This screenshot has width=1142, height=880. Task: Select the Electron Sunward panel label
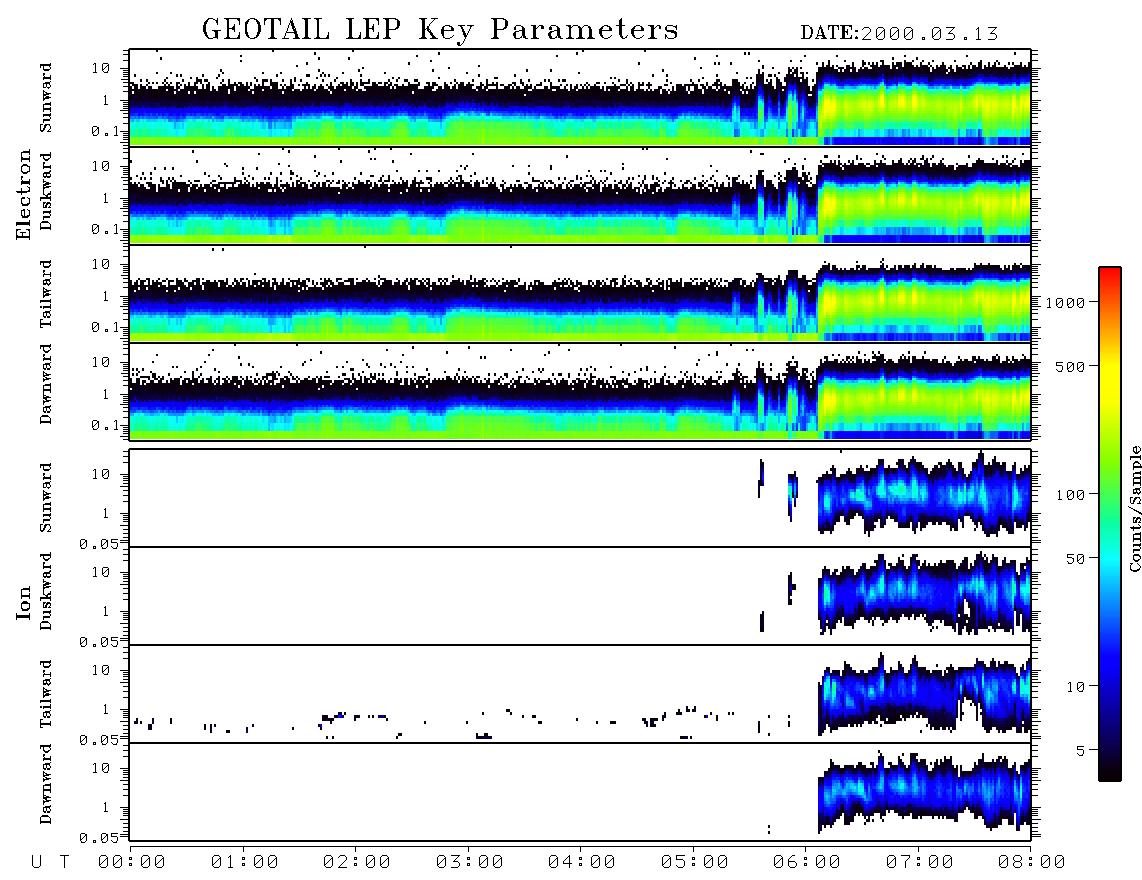[x=46, y=98]
